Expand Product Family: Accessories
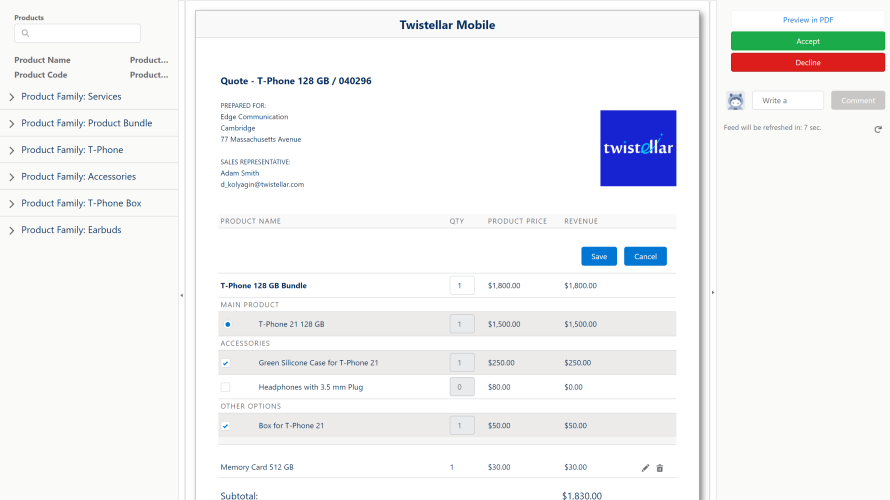This screenshot has height=500, width=890. pos(12,177)
